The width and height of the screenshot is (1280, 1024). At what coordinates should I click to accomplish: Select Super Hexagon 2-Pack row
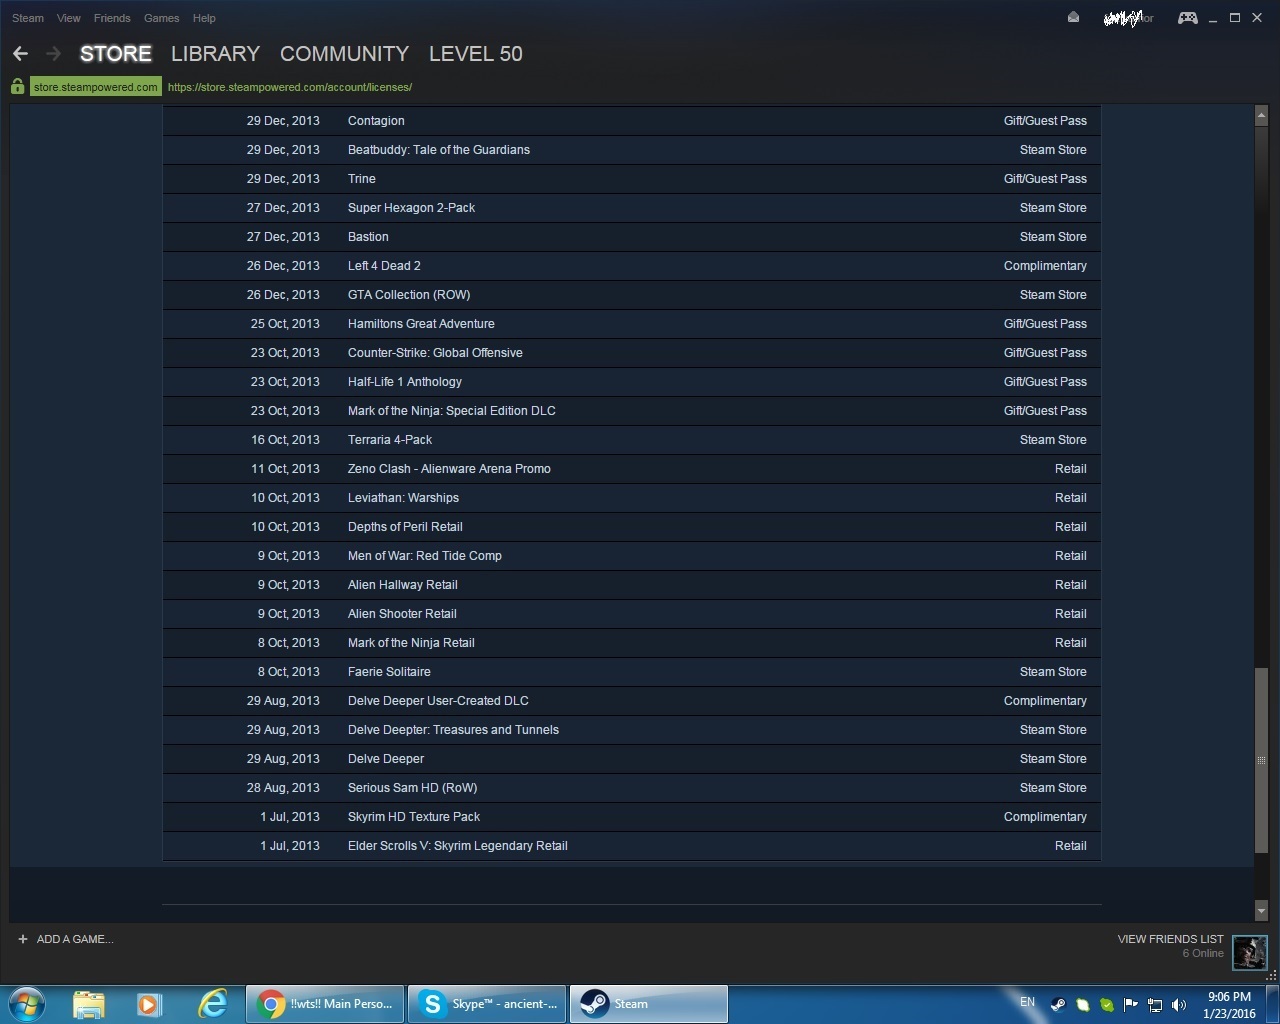(x=631, y=208)
